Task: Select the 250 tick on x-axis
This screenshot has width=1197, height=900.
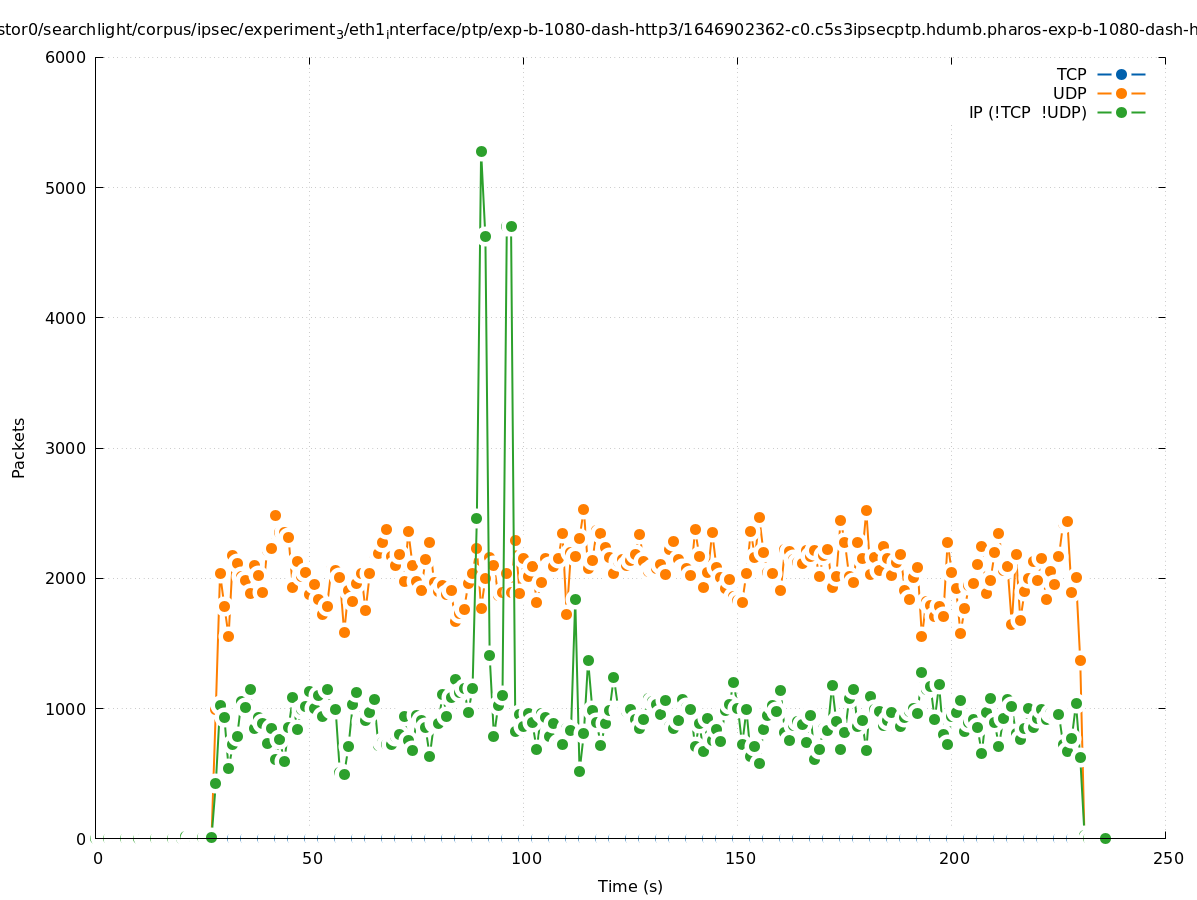Action: pos(1167,858)
